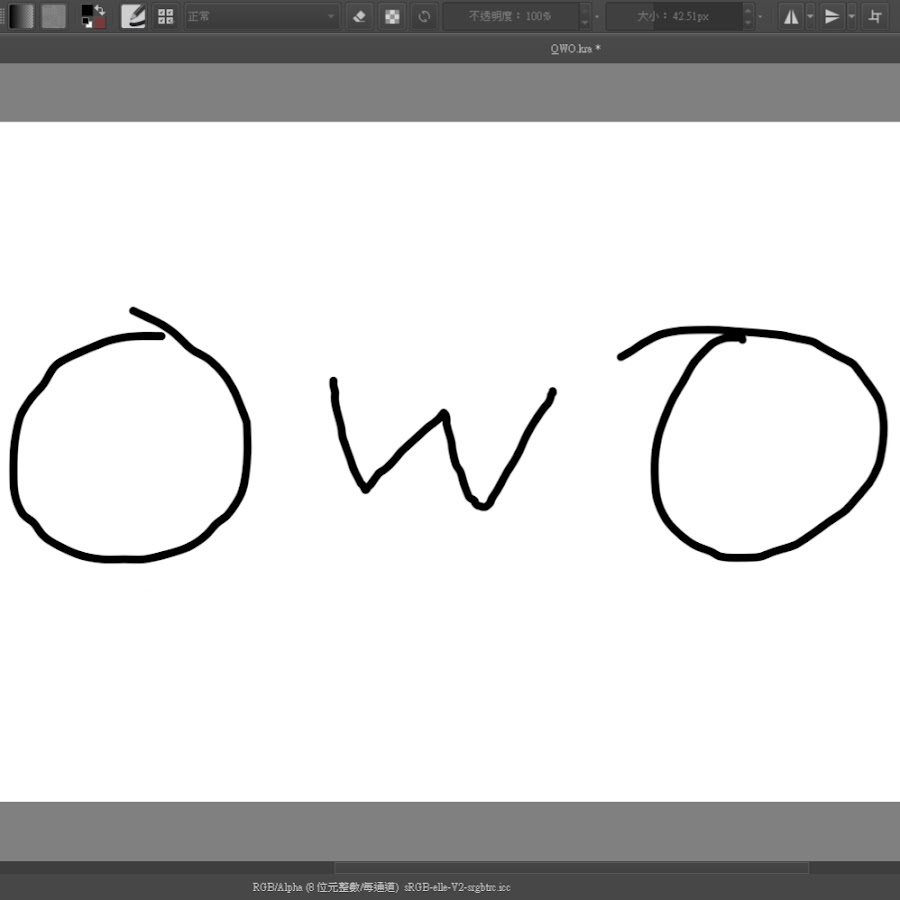Select the black foreground color swatch
Viewport: 900px width, 900px height.
(x=87, y=11)
